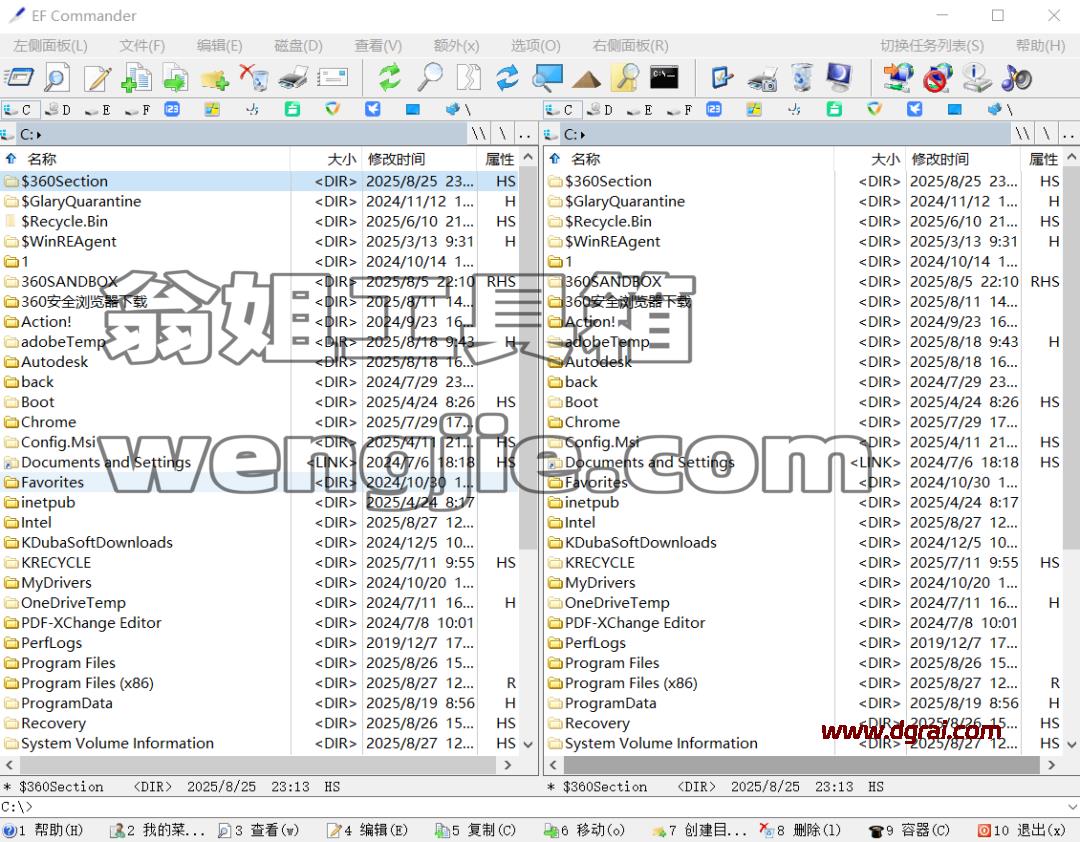This screenshot has width=1080, height=842.
Task: Open the command prompt console icon
Action: coord(664,77)
